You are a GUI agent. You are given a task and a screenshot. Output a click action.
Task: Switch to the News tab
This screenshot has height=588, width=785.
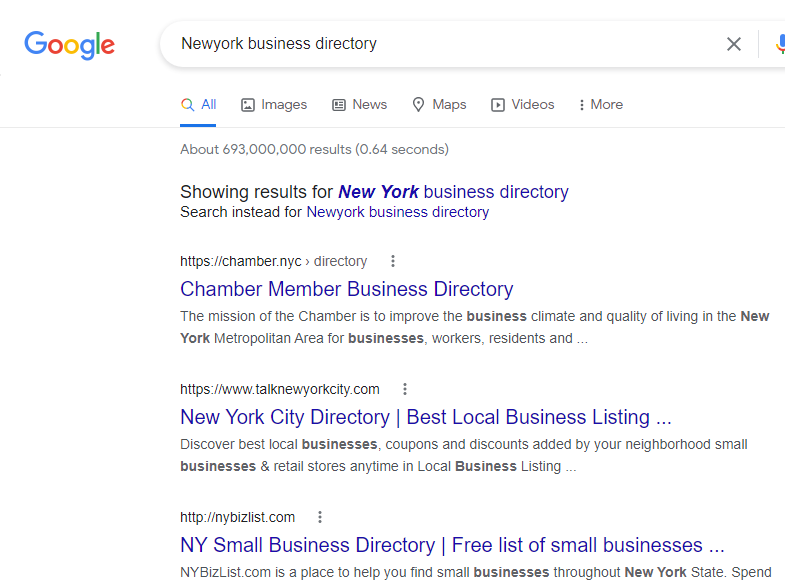[x=359, y=105]
